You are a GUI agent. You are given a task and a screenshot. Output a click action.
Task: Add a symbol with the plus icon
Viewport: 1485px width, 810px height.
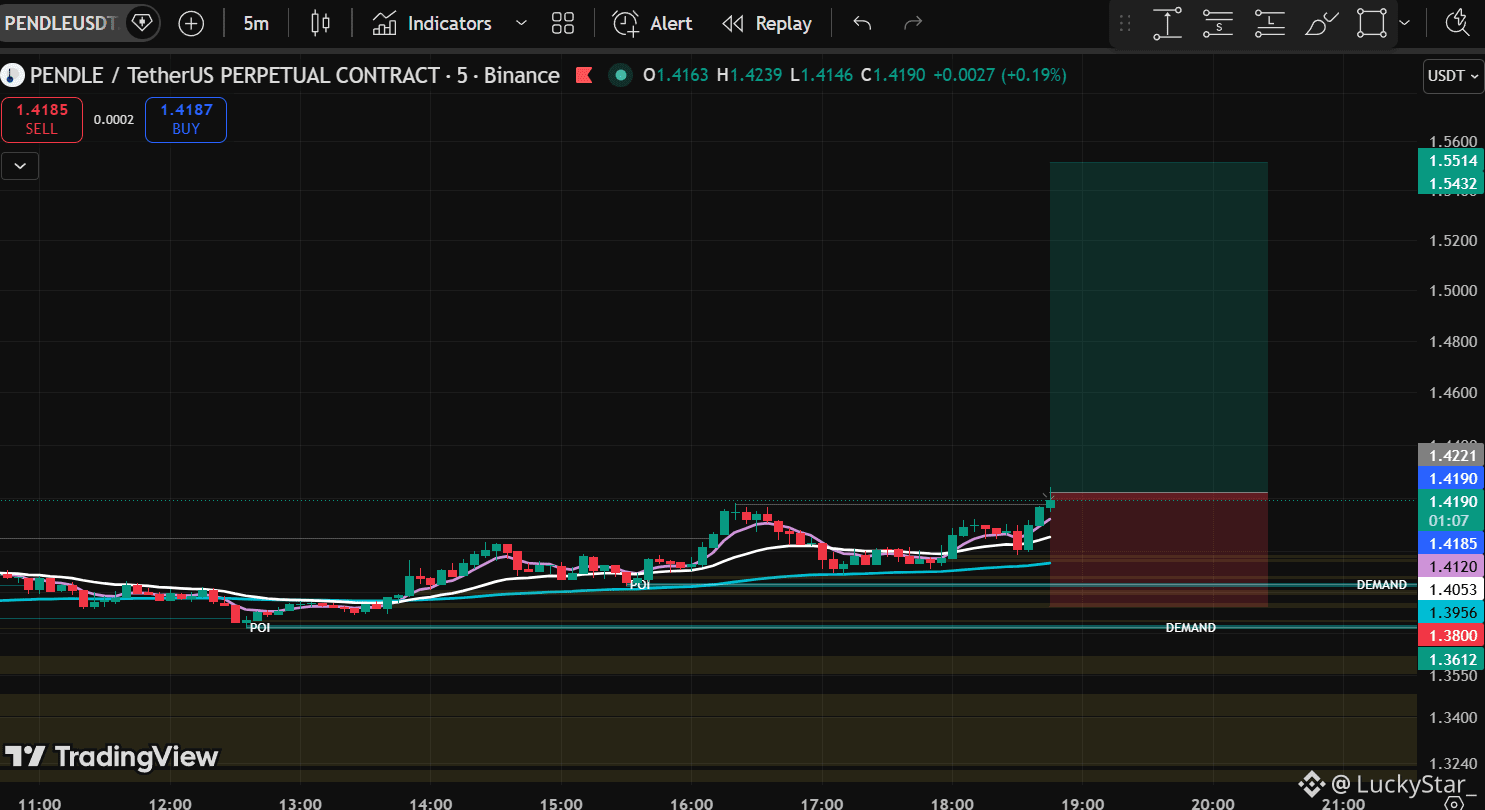(191, 23)
